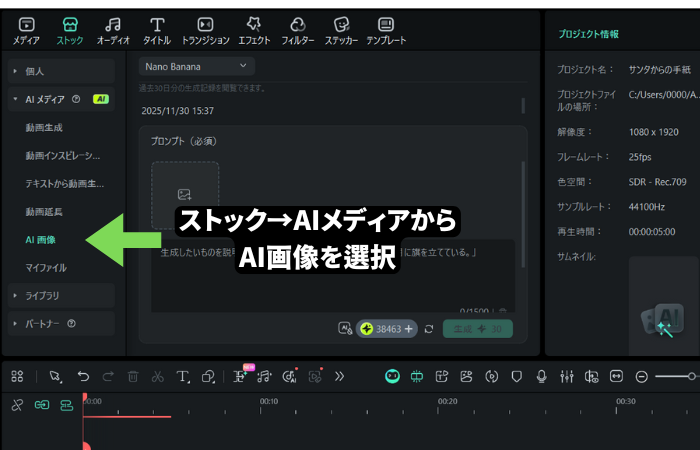Open the フィルター tab
Screen dimensions: 700x450
(298, 31)
